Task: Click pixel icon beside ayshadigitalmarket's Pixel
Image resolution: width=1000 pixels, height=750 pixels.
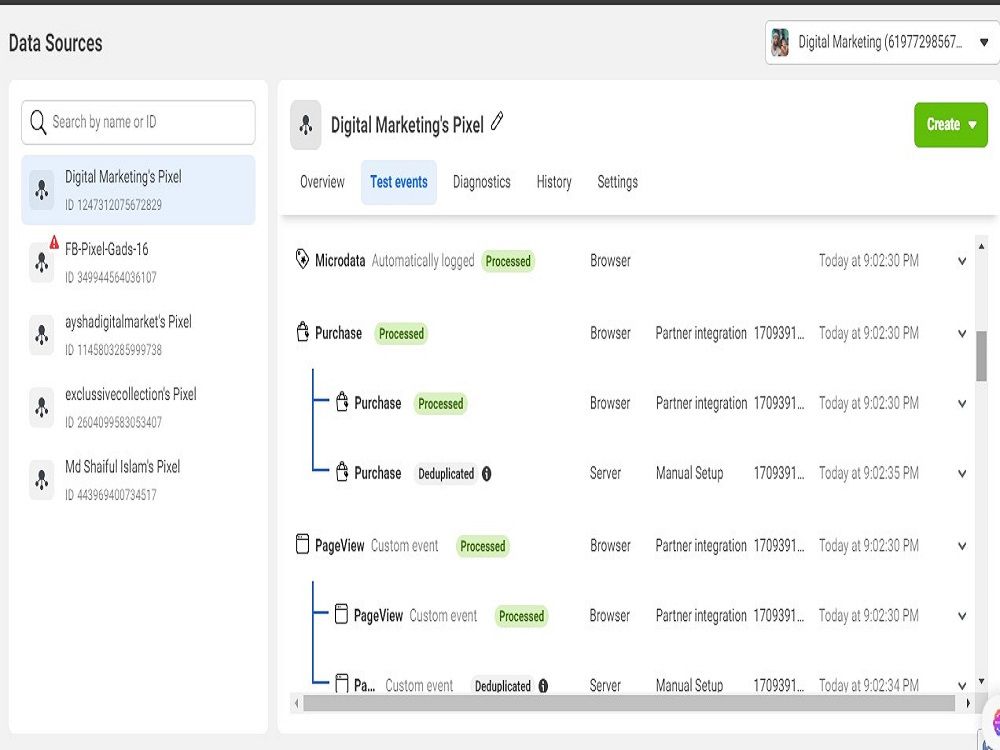Action: (x=41, y=335)
